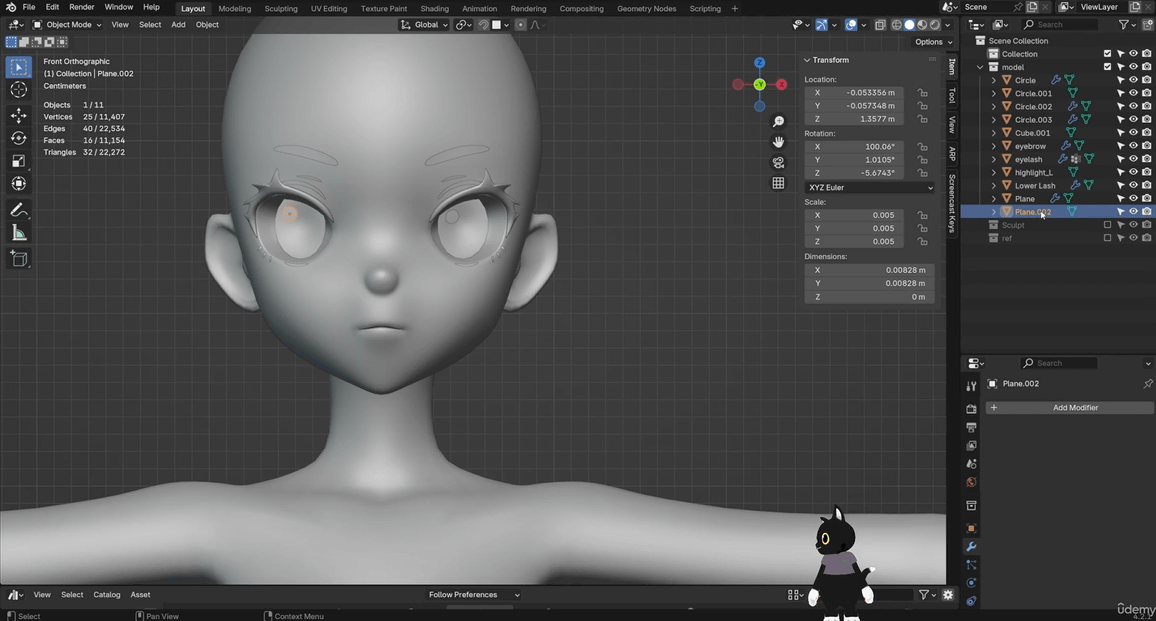Select the eyelash object in outliner
This screenshot has height=621, width=1156.
pyautogui.click(x=1028, y=159)
